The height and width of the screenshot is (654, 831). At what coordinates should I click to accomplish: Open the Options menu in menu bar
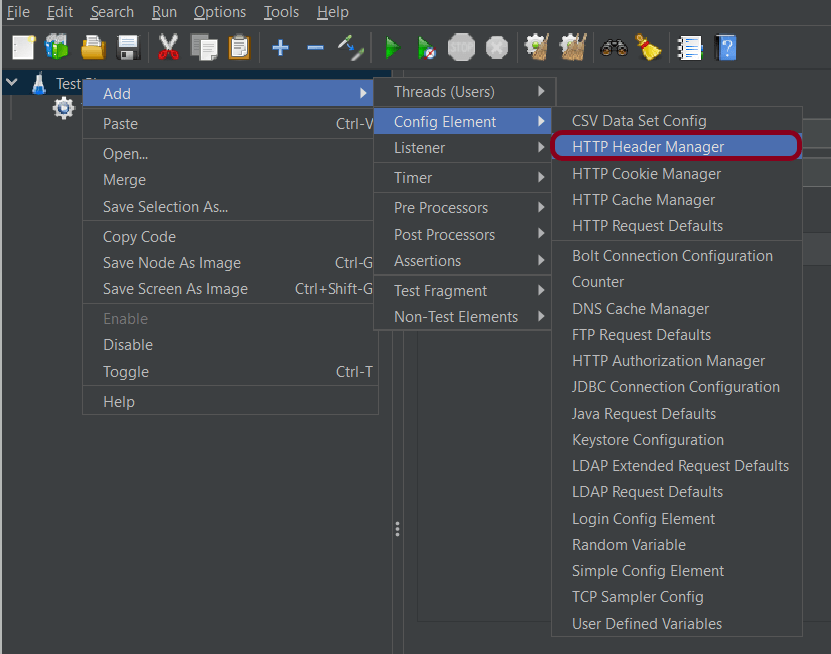coord(219,12)
